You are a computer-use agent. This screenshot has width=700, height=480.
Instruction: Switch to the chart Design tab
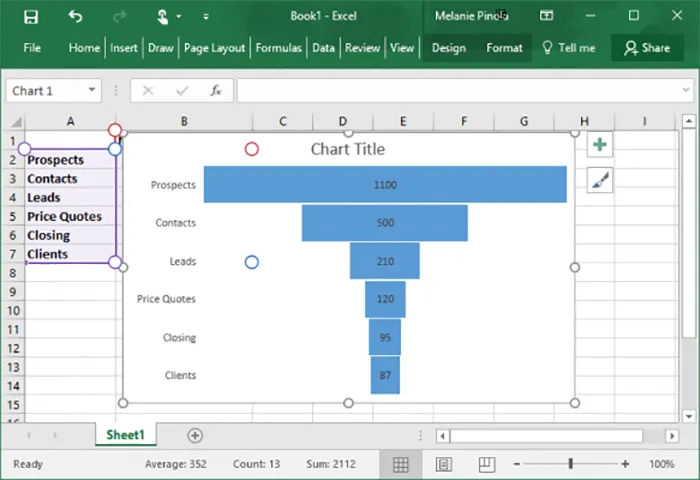click(x=448, y=48)
